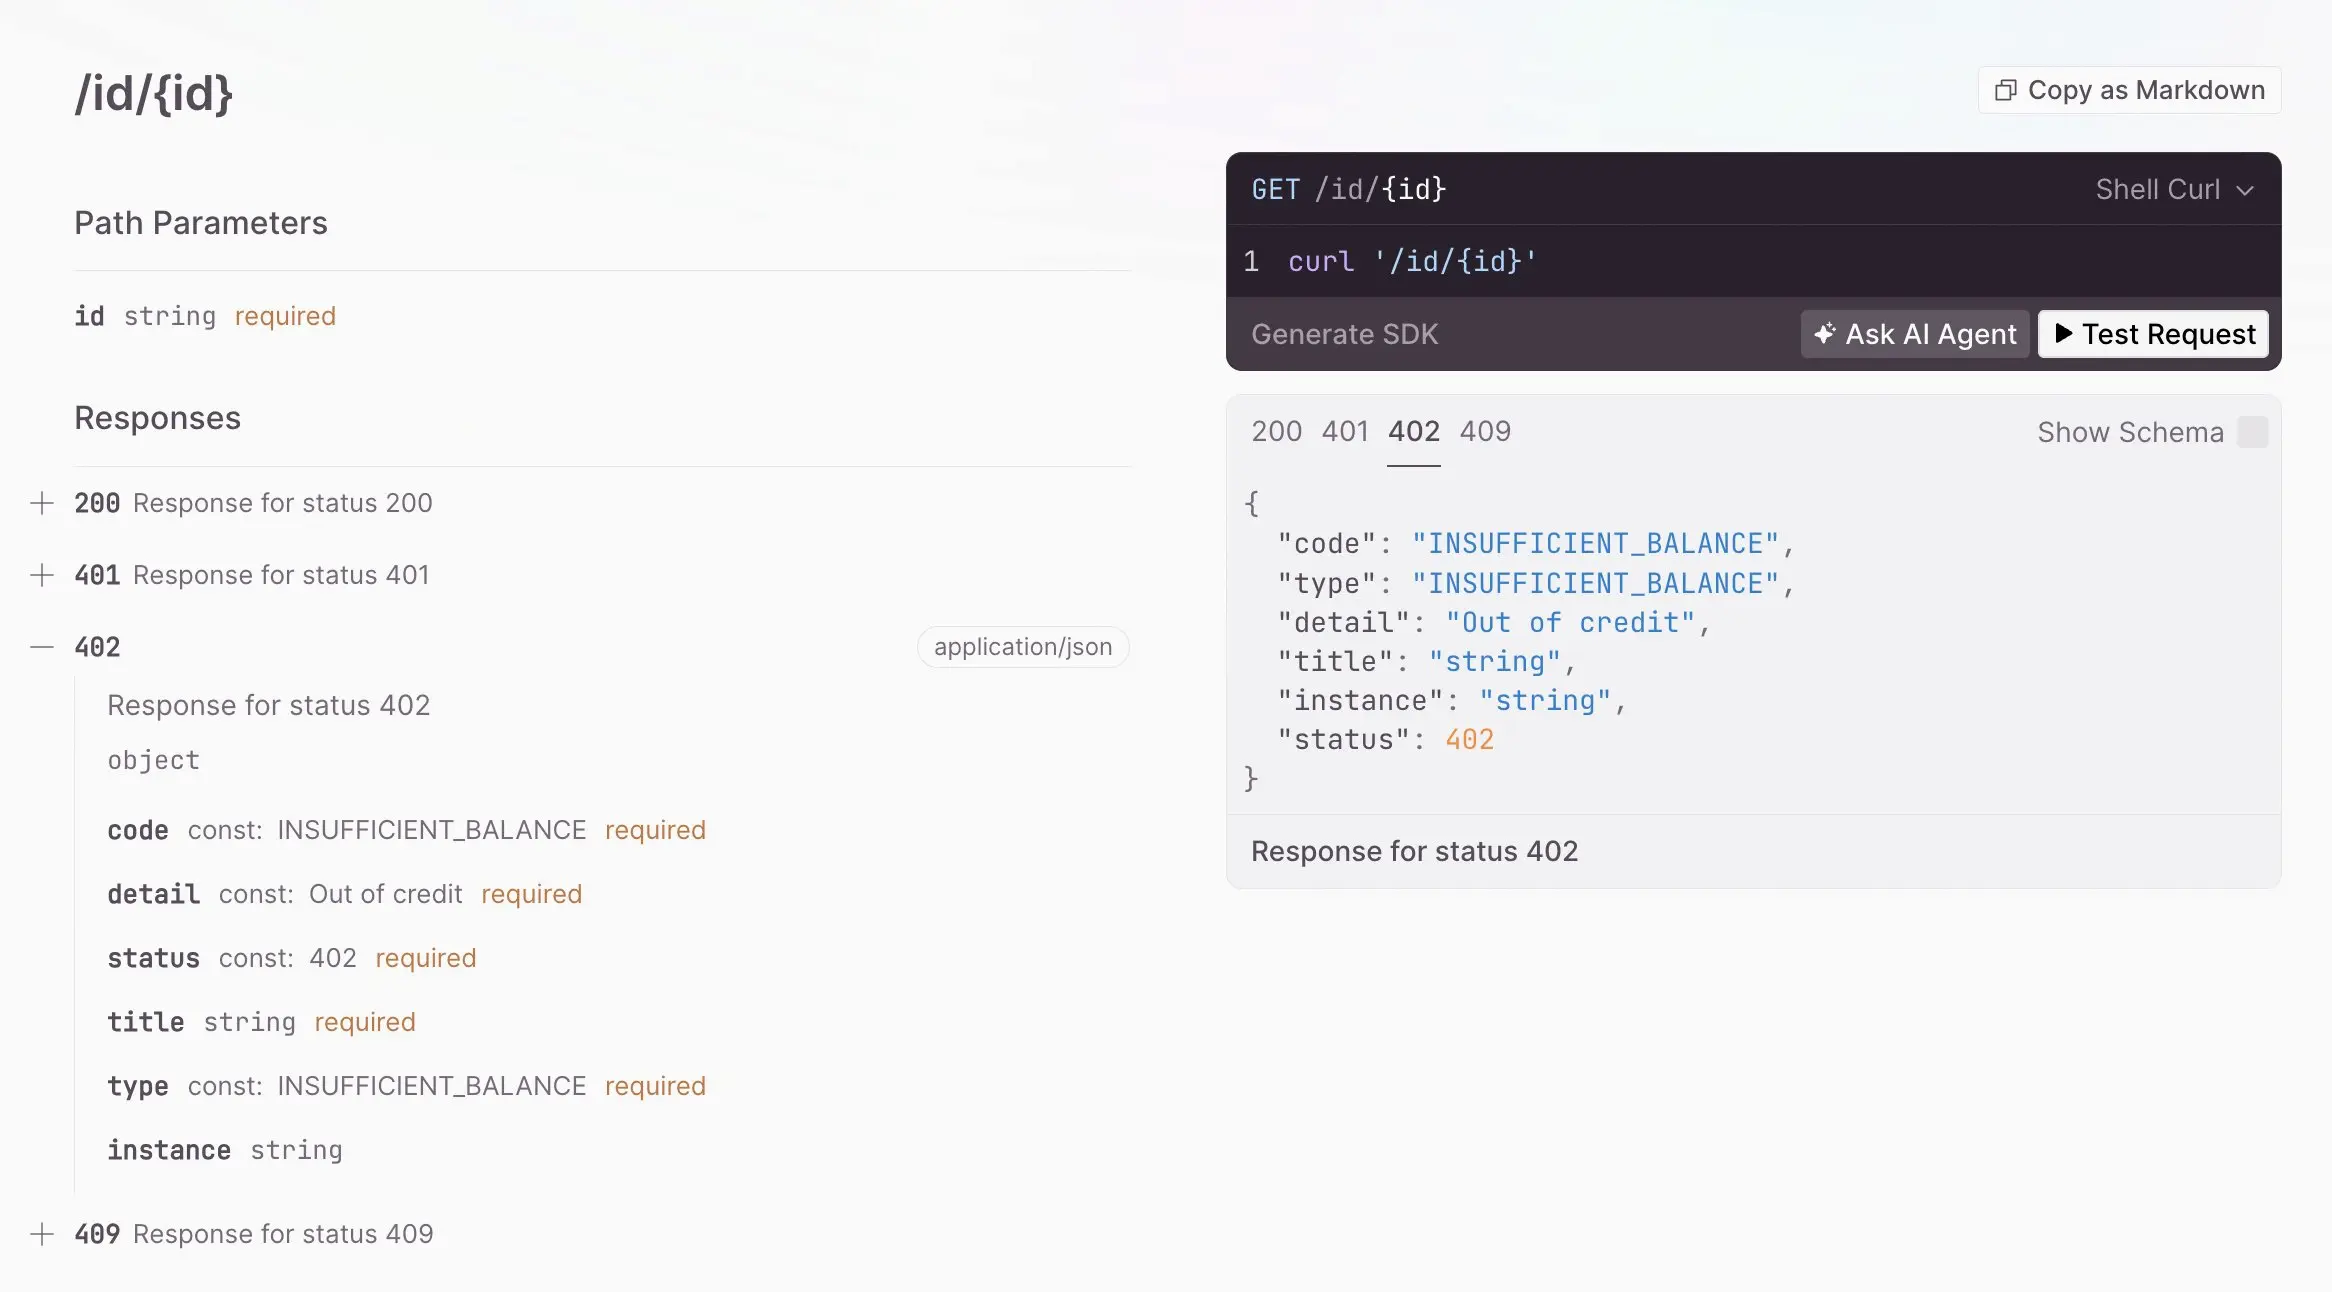Click the 'object' type label under 402
This screenshot has height=1292, width=2332.
tap(153, 761)
